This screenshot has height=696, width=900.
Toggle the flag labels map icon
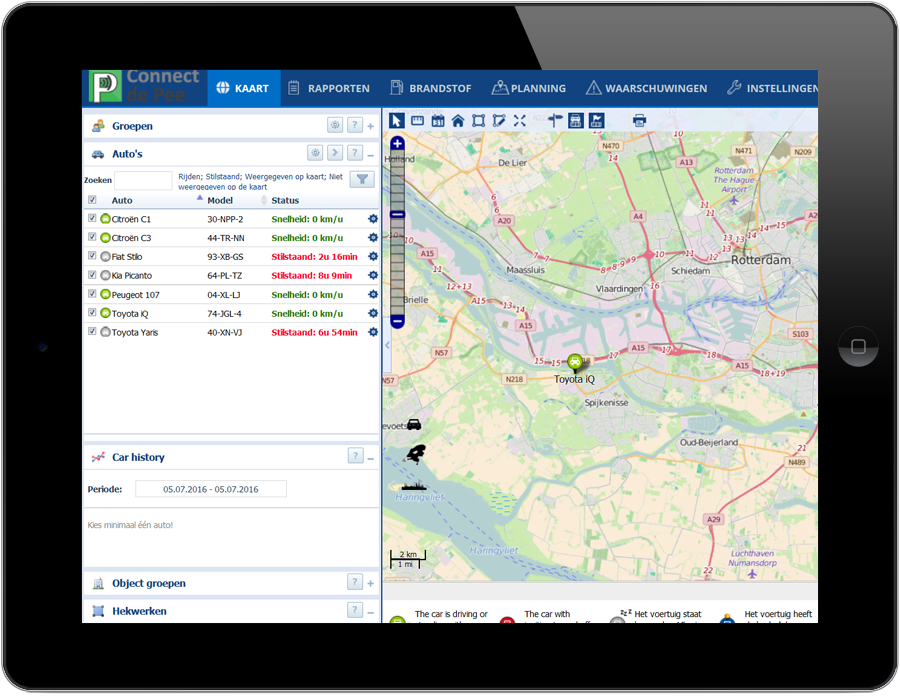pos(596,120)
